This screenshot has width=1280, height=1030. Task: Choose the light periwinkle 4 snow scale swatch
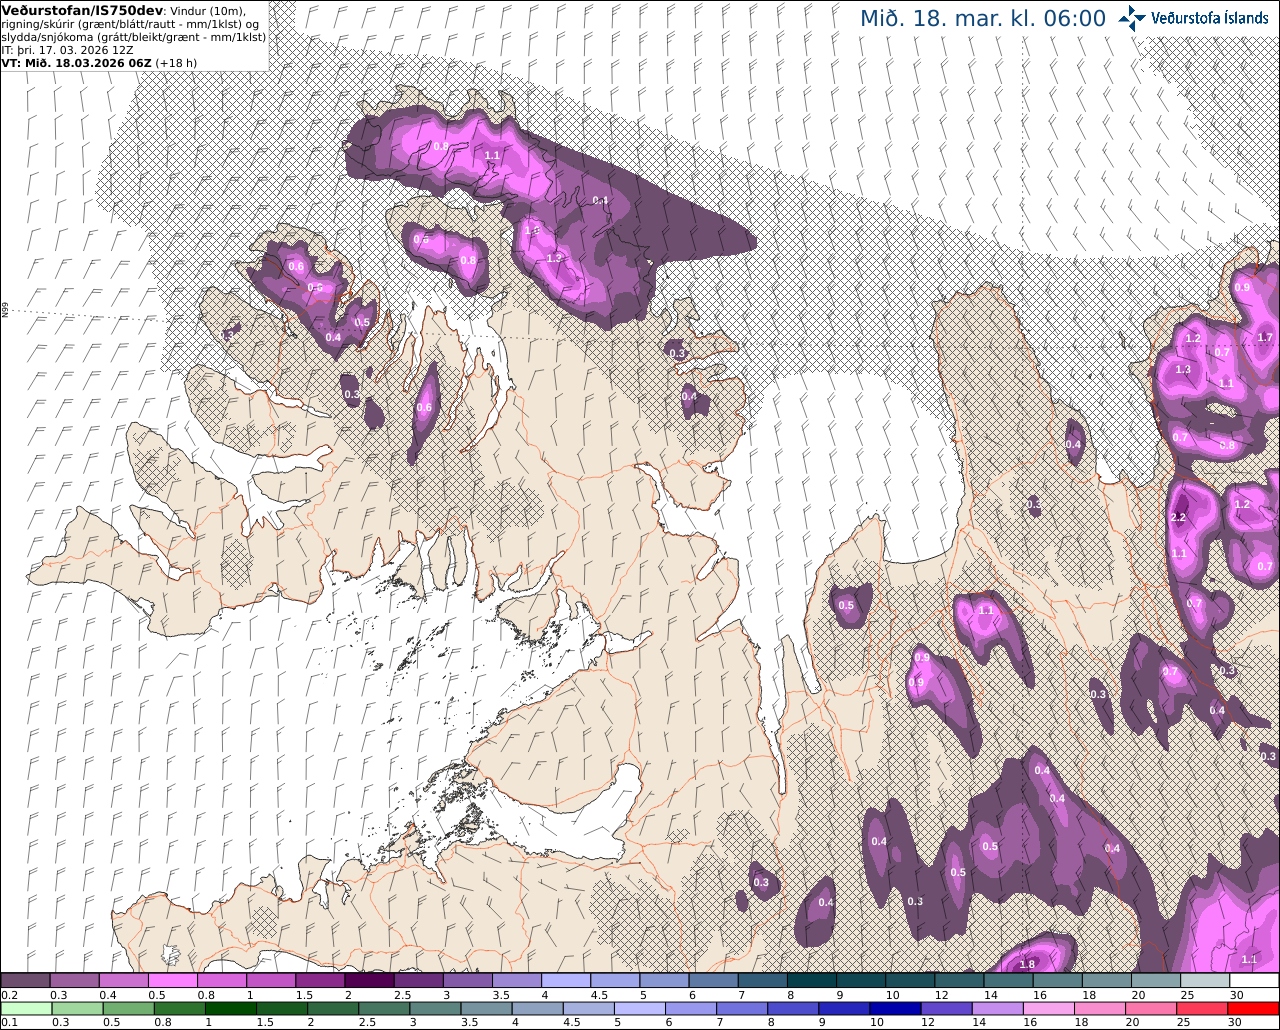[x=566, y=981]
